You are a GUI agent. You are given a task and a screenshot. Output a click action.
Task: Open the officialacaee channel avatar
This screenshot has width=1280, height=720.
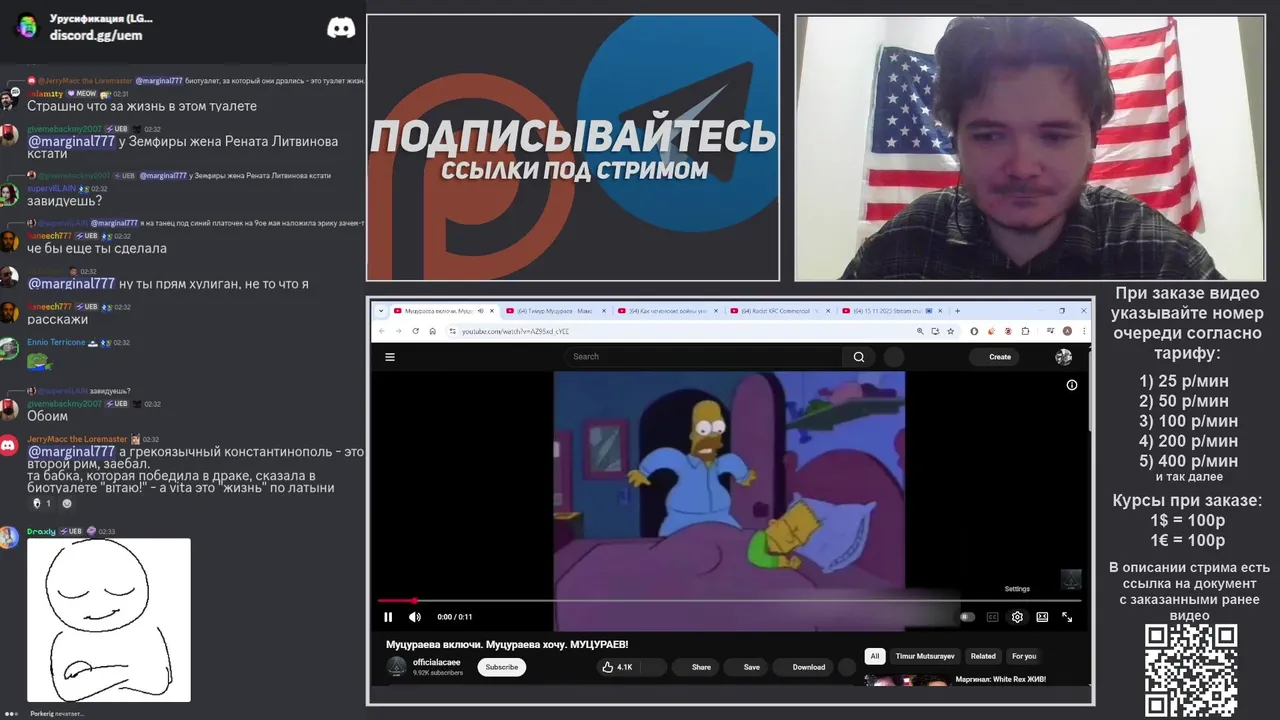[397, 667]
